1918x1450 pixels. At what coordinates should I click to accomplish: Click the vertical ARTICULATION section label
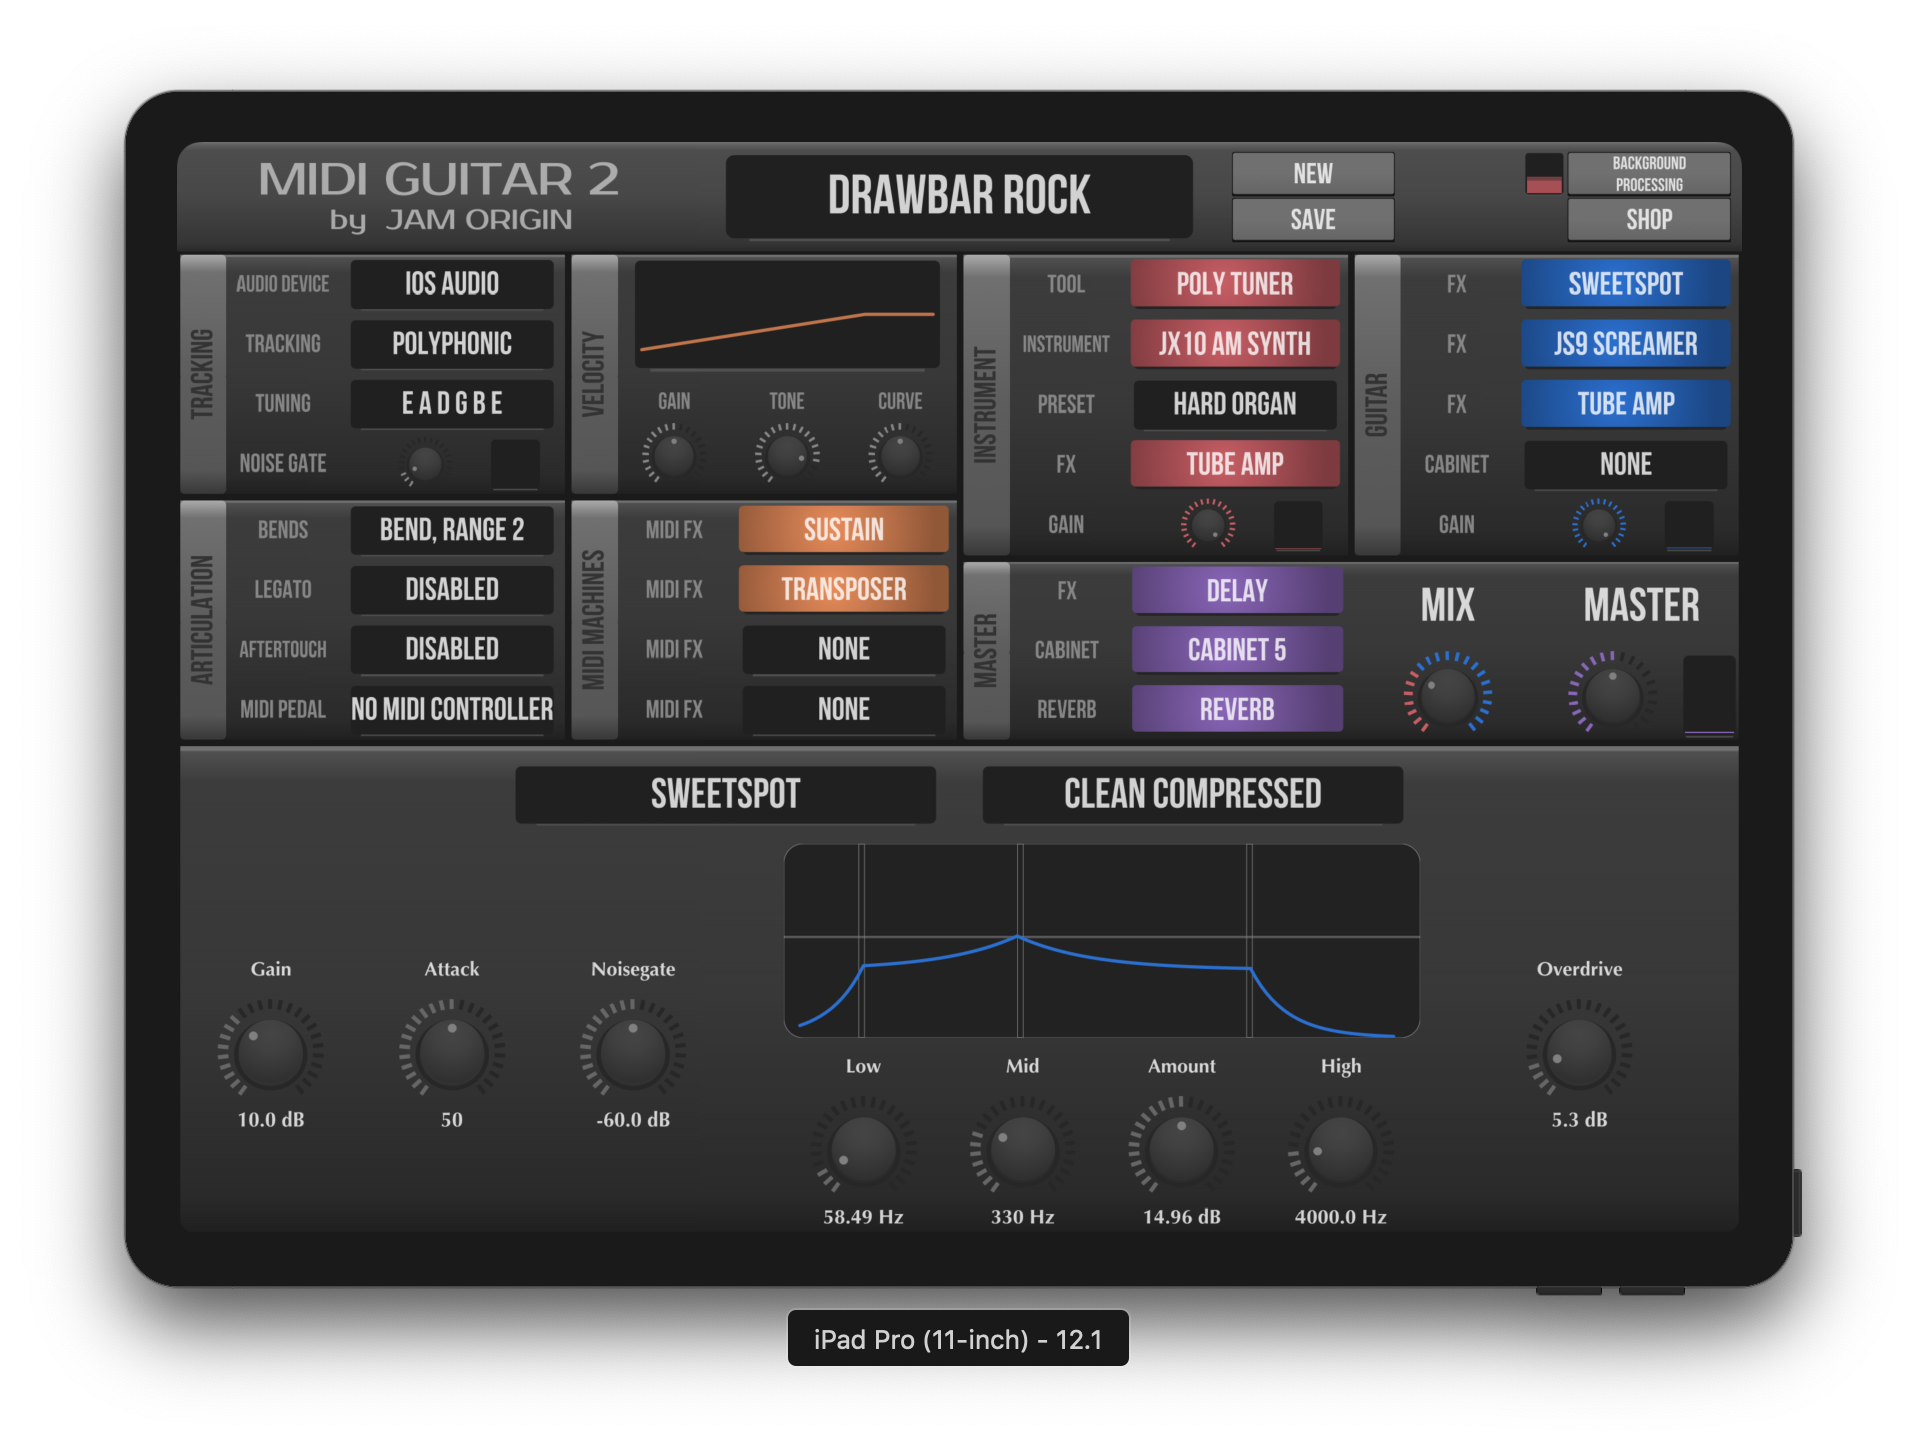[203, 620]
